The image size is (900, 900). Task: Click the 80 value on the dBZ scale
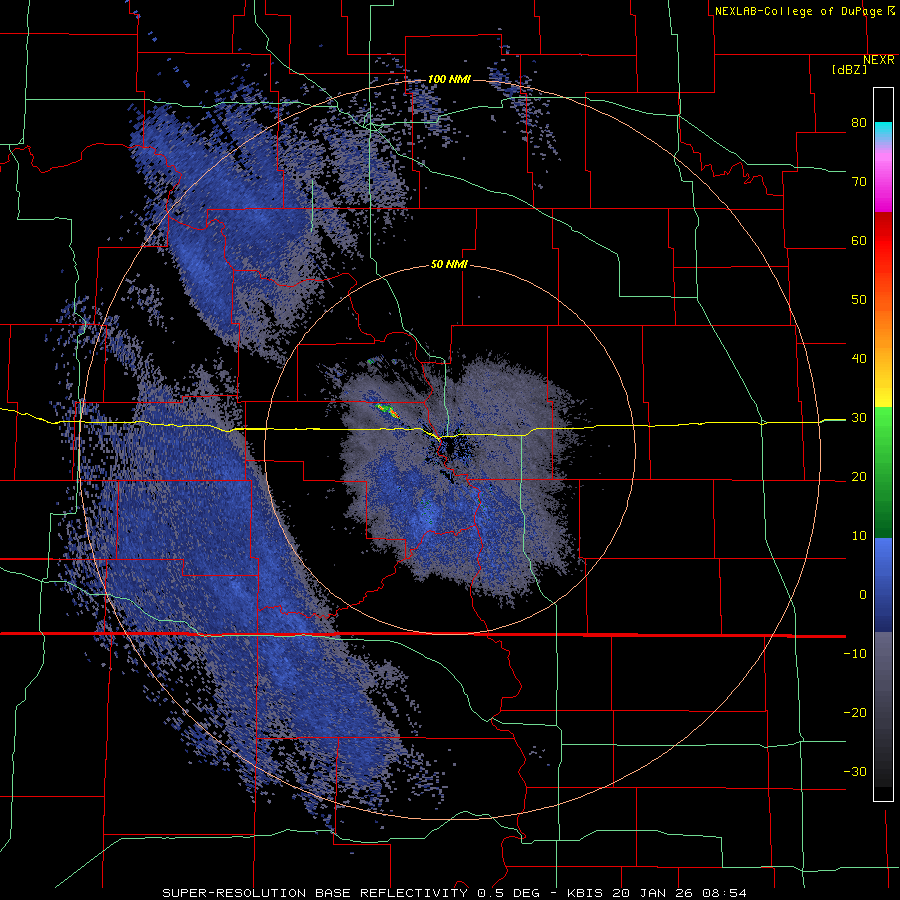click(x=859, y=122)
